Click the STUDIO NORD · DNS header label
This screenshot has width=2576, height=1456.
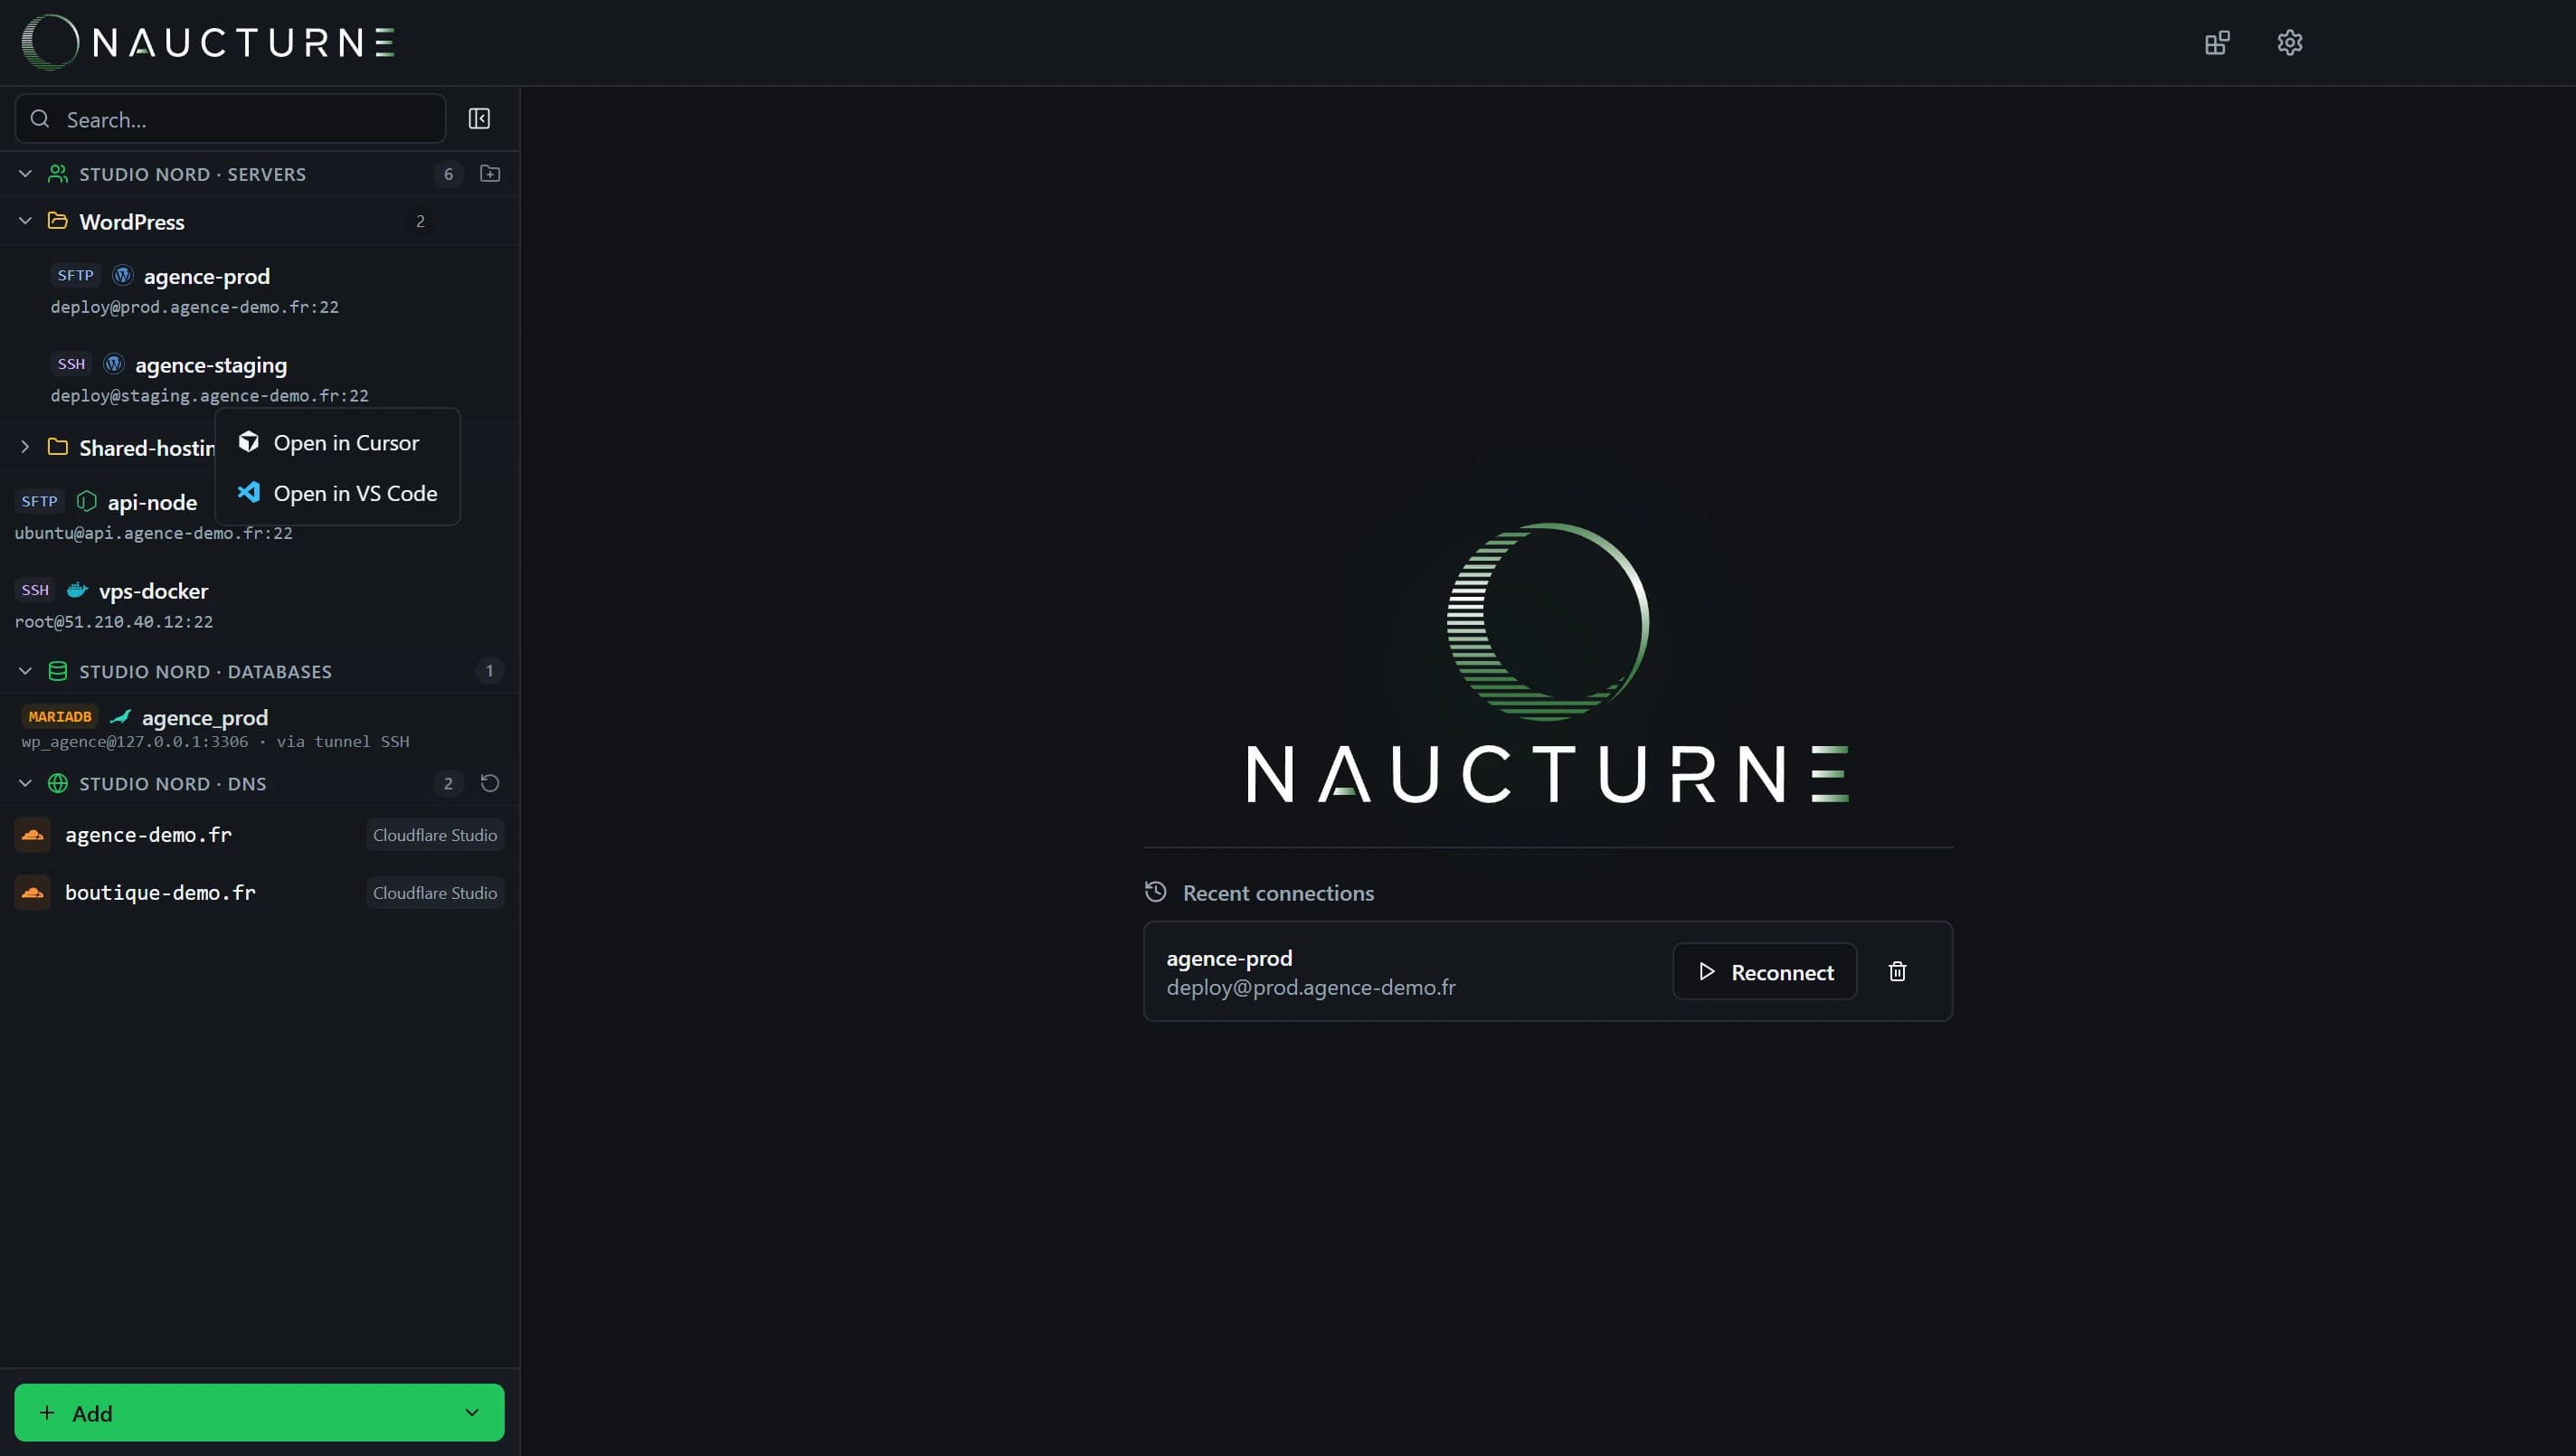tap(173, 784)
